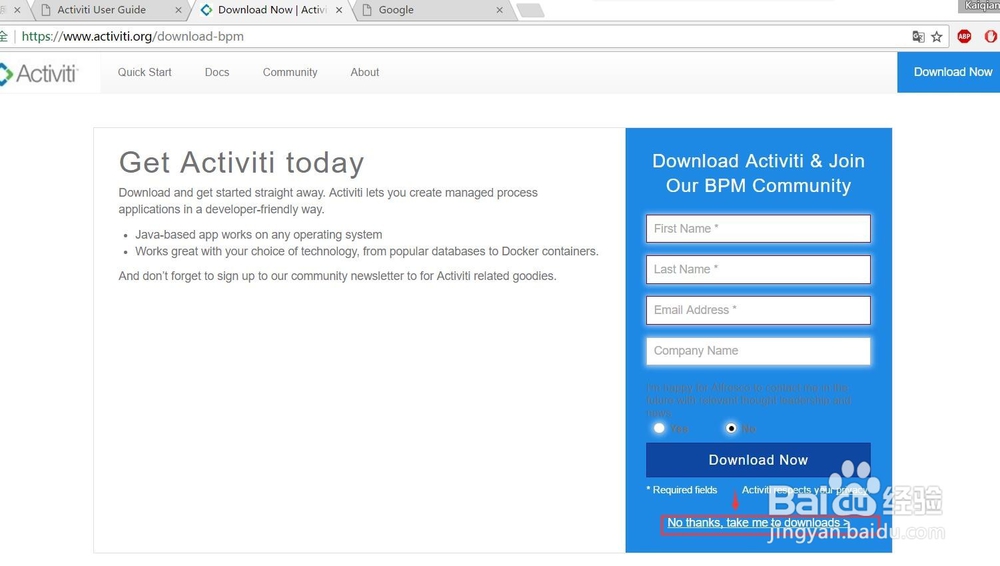
Task: Click the Required fields note
Action: click(682, 490)
